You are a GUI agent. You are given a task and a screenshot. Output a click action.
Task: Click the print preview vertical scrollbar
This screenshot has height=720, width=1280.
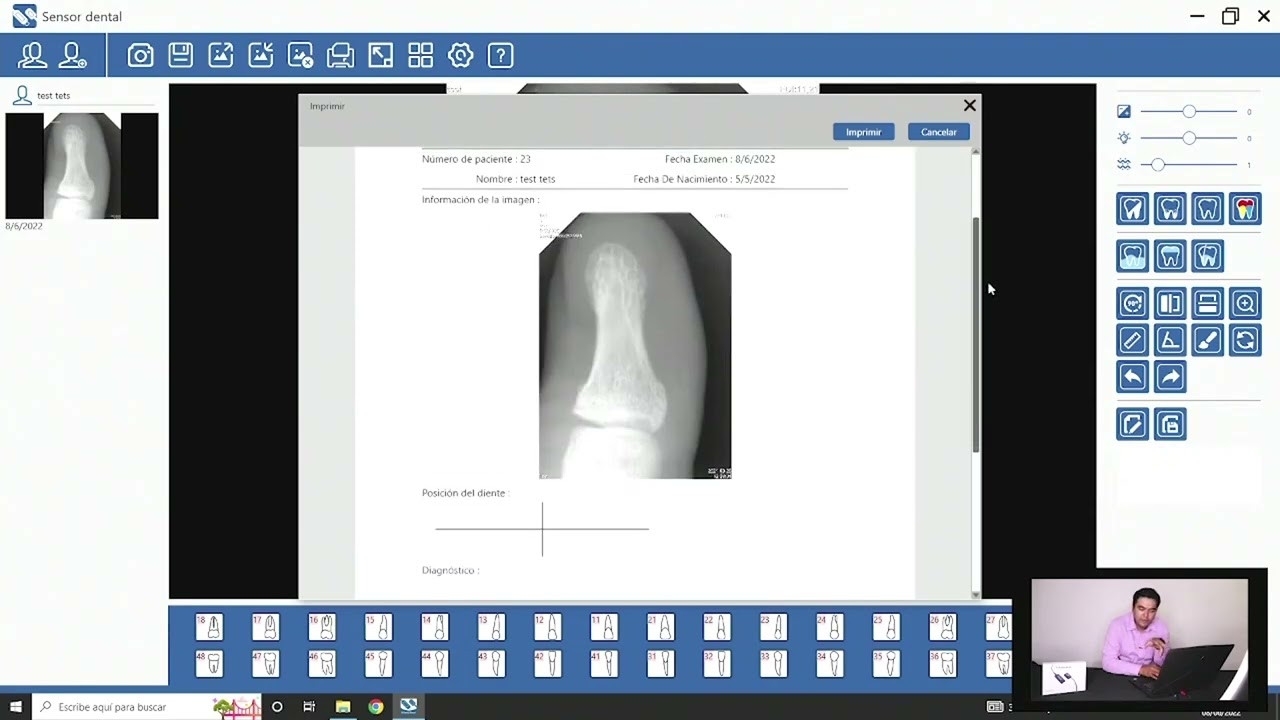[x=976, y=333]
